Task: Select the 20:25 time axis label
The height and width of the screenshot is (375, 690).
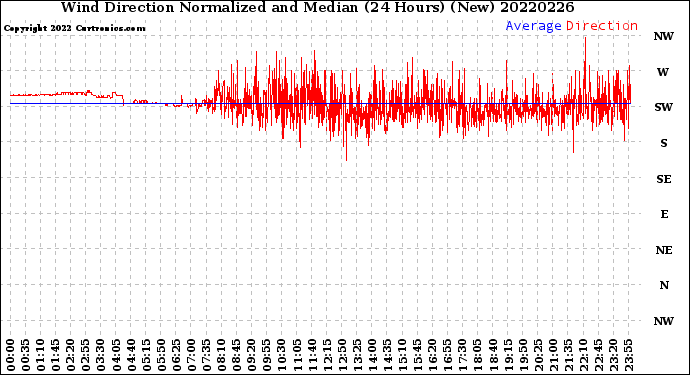Action: click(x=538, y=355)
